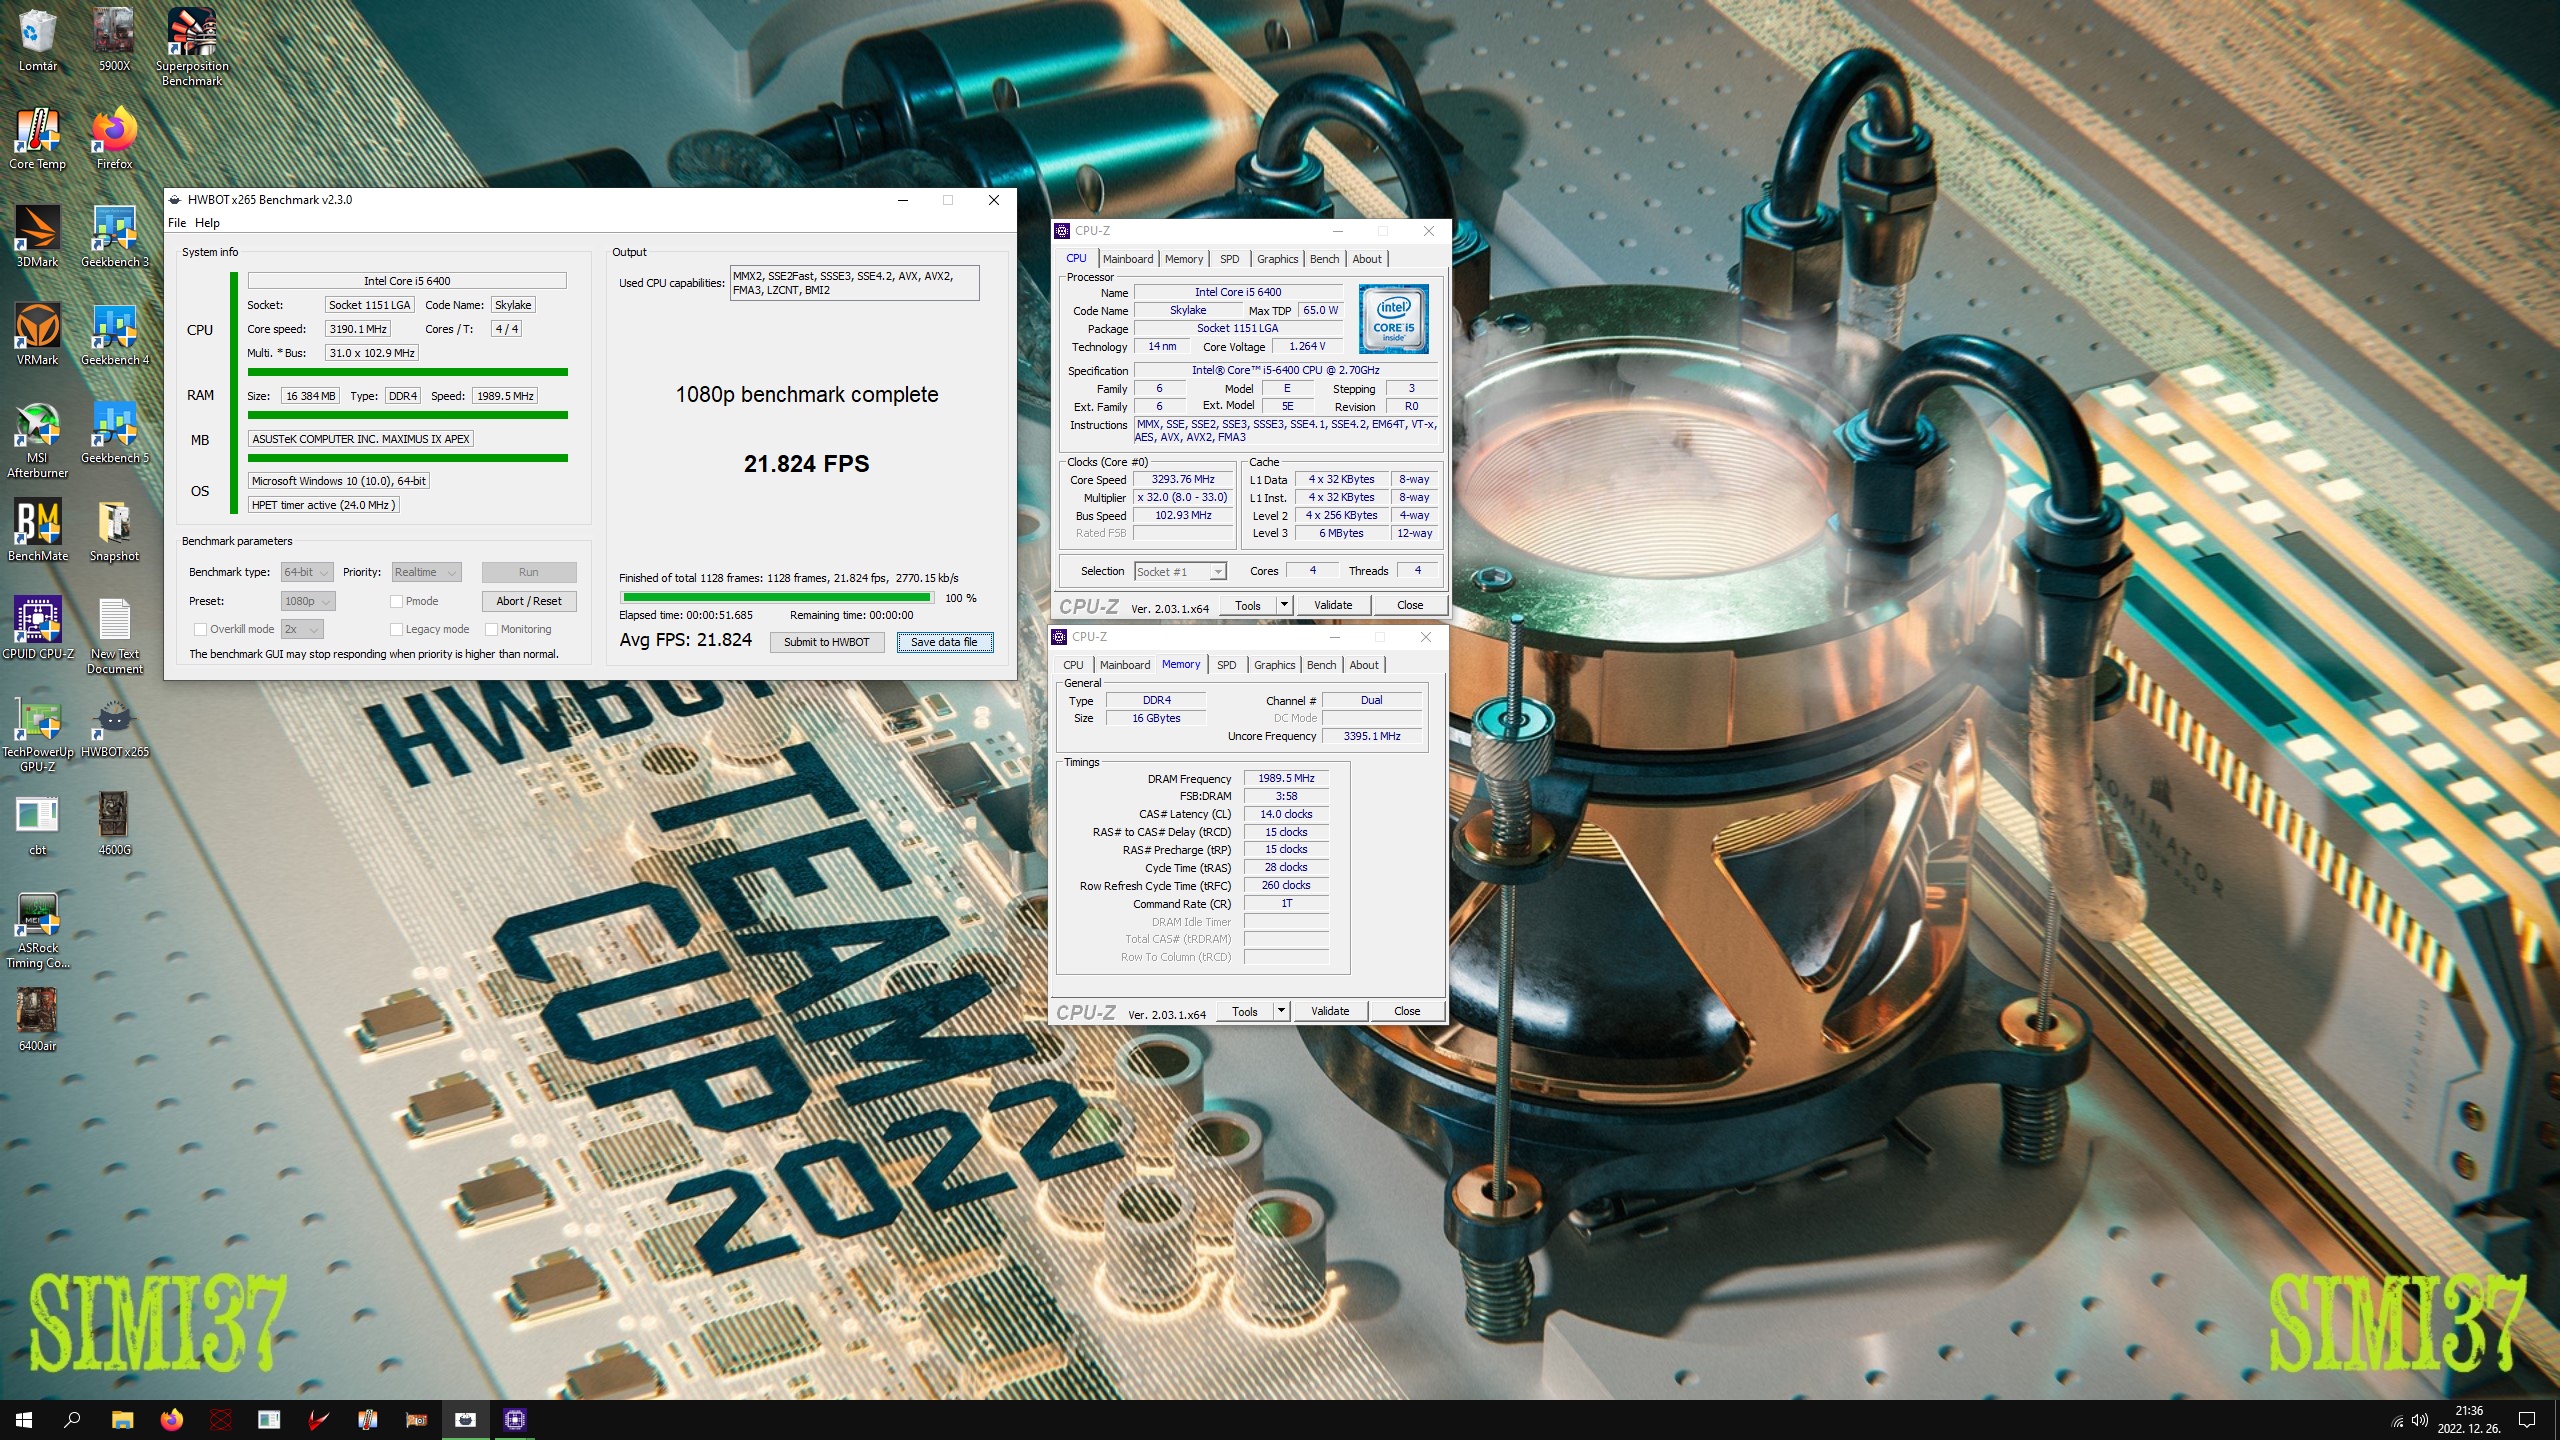This screenshot has width=2560, height=1440.
Task: Open the notification center icon
Action: [x=2527, y=1420]
